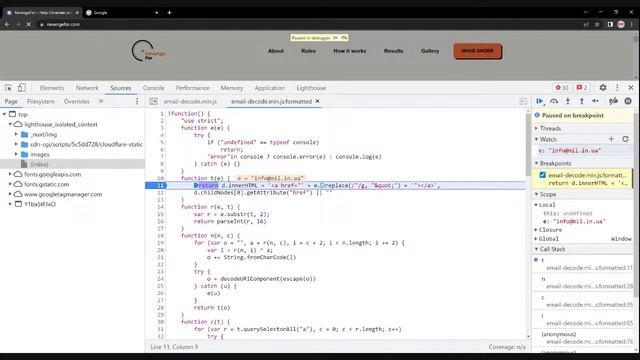
Task: Switch to the Google browser tab
Action: (122, 13)
